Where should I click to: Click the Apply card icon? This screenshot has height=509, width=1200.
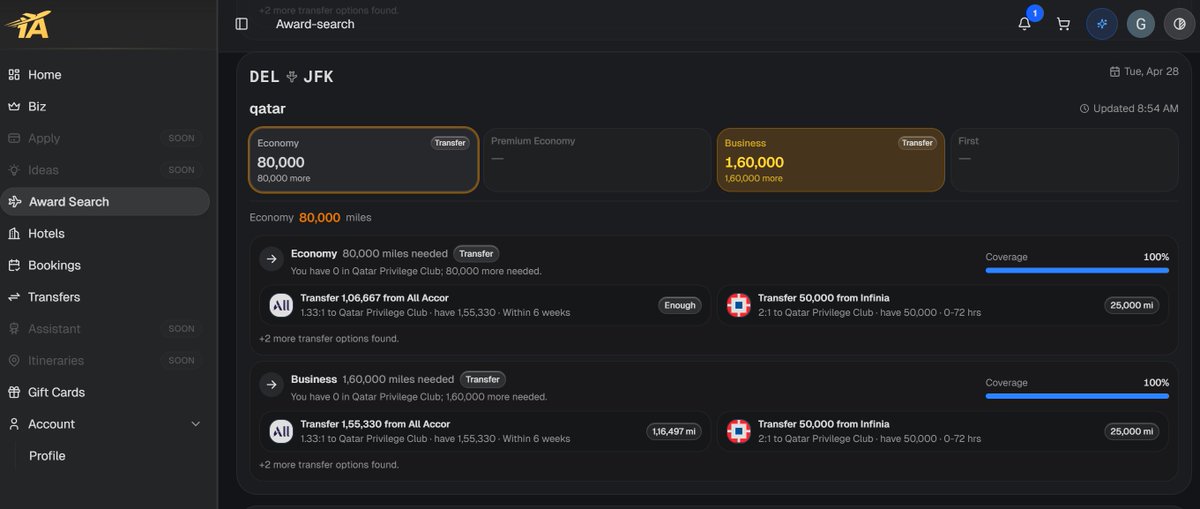click(14, 138)
